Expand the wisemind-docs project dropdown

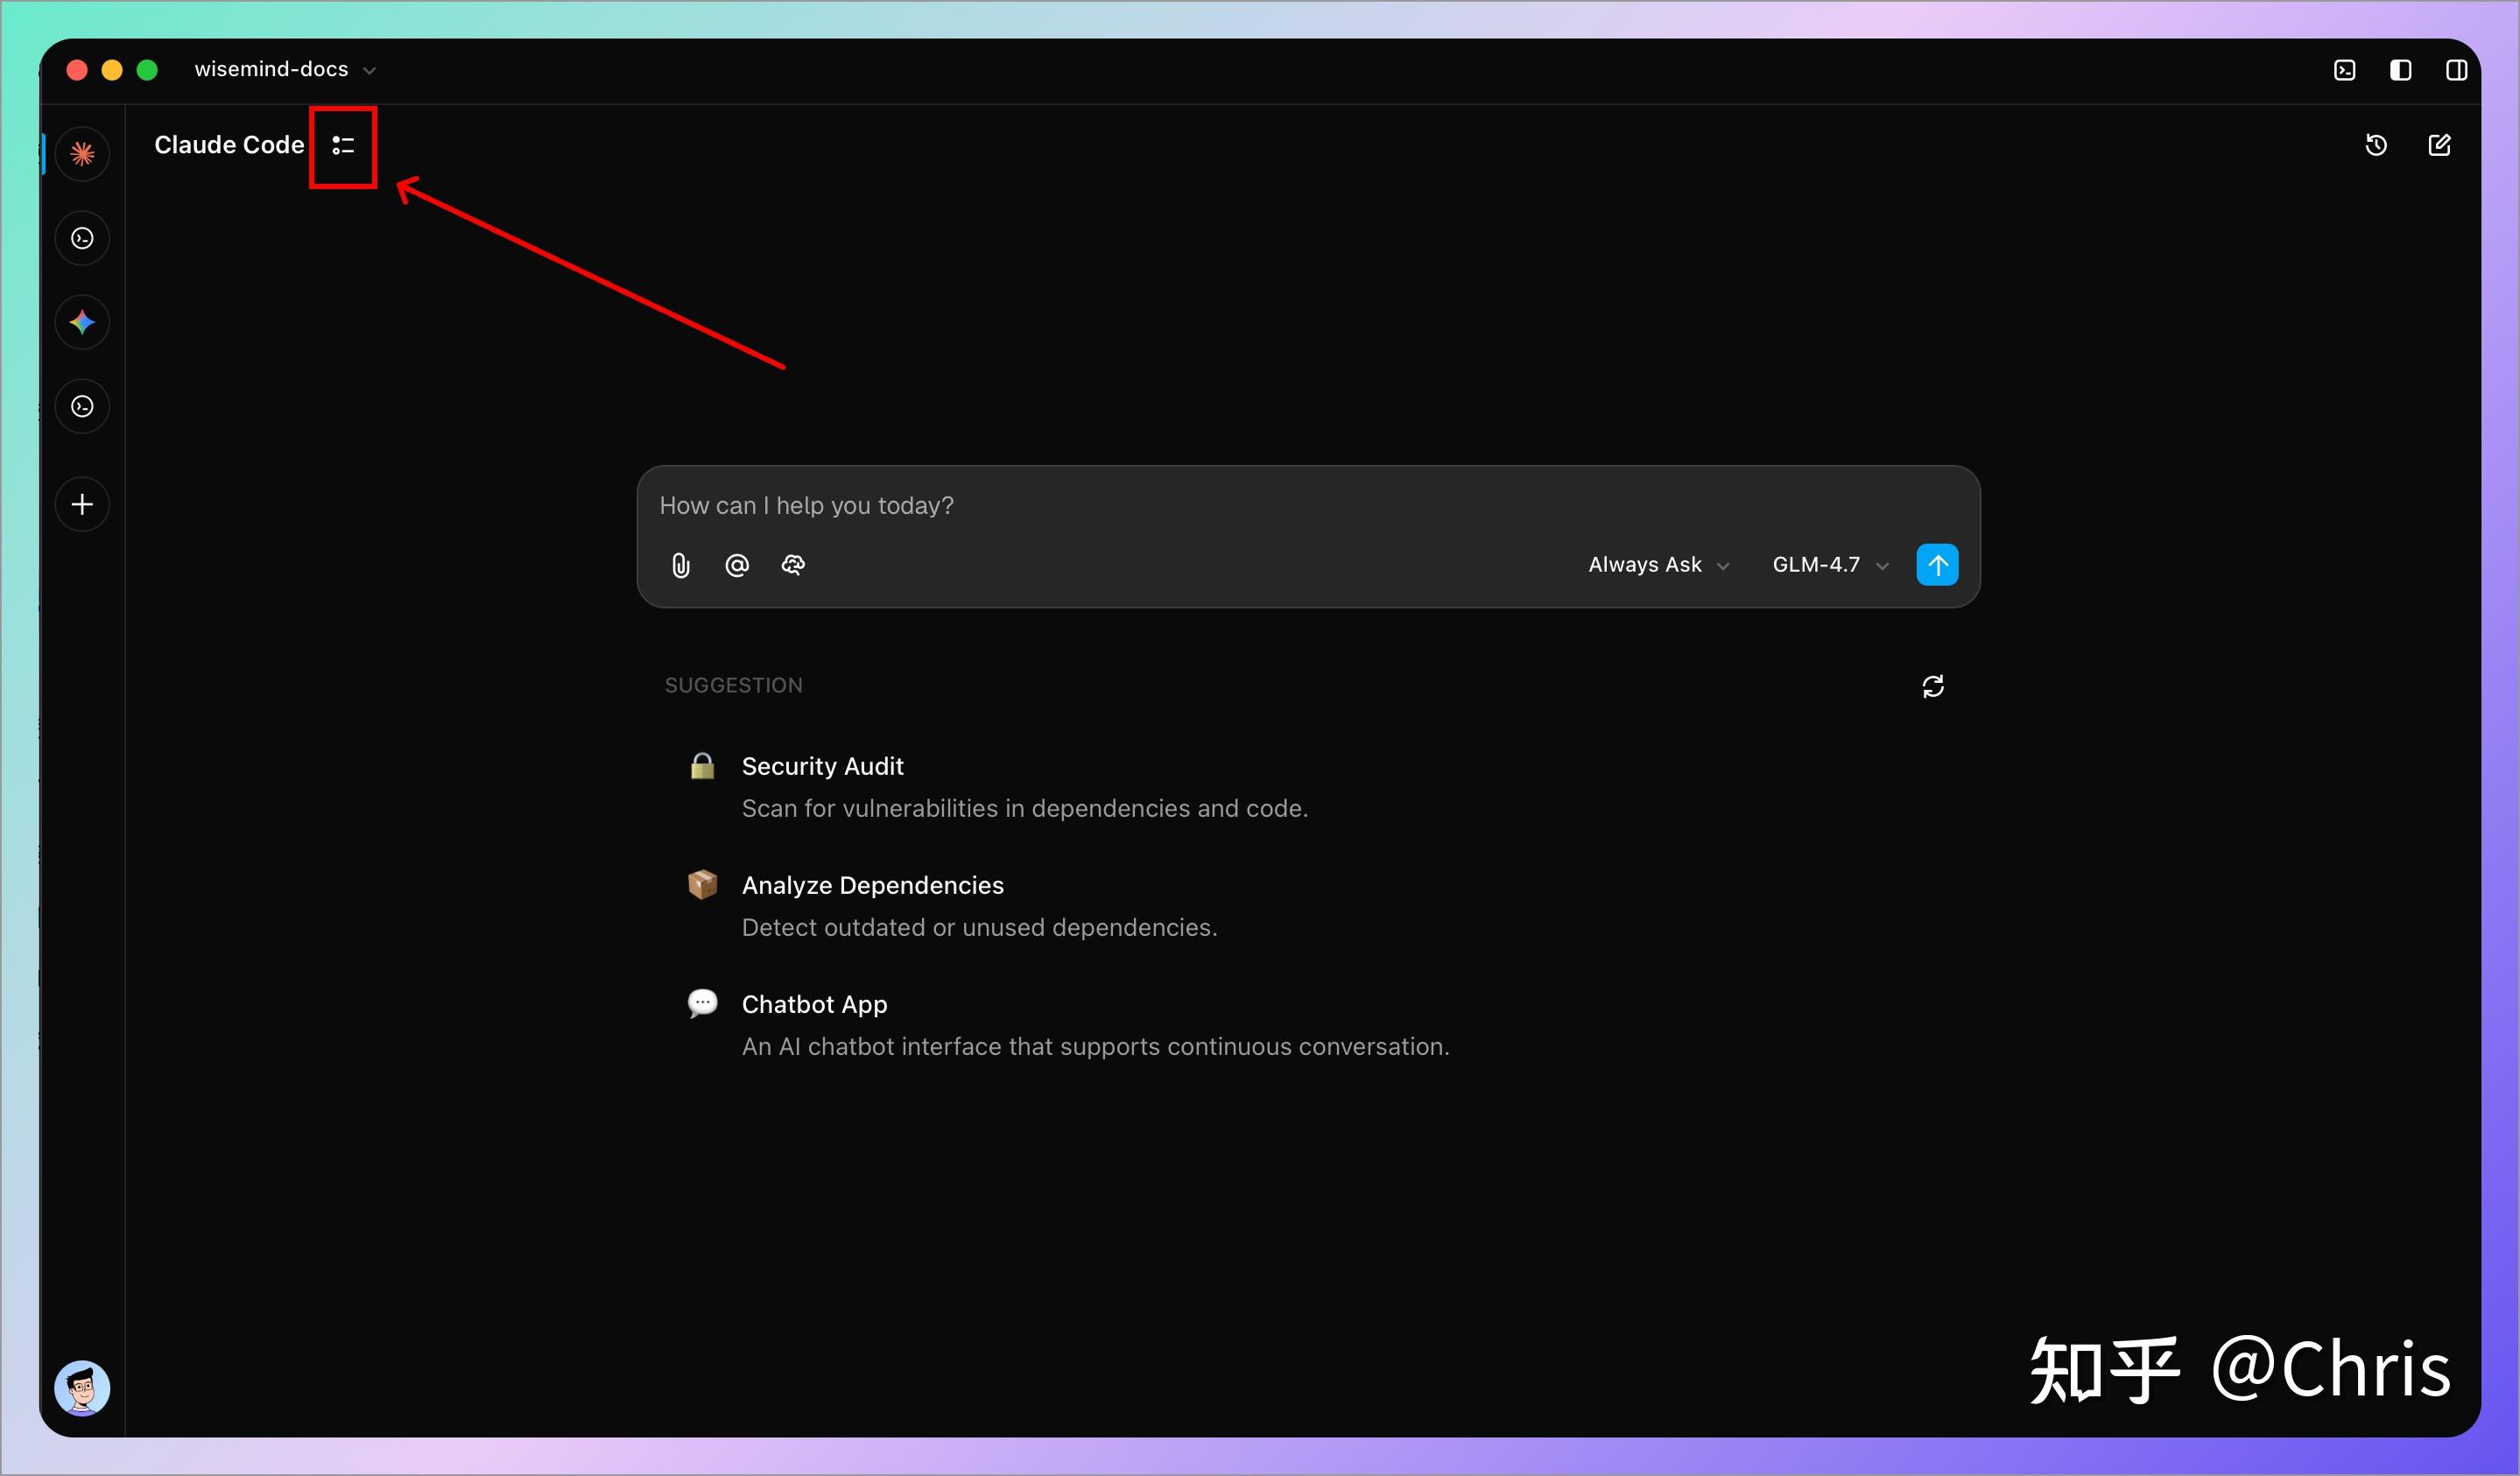click(x=285, y=70)
